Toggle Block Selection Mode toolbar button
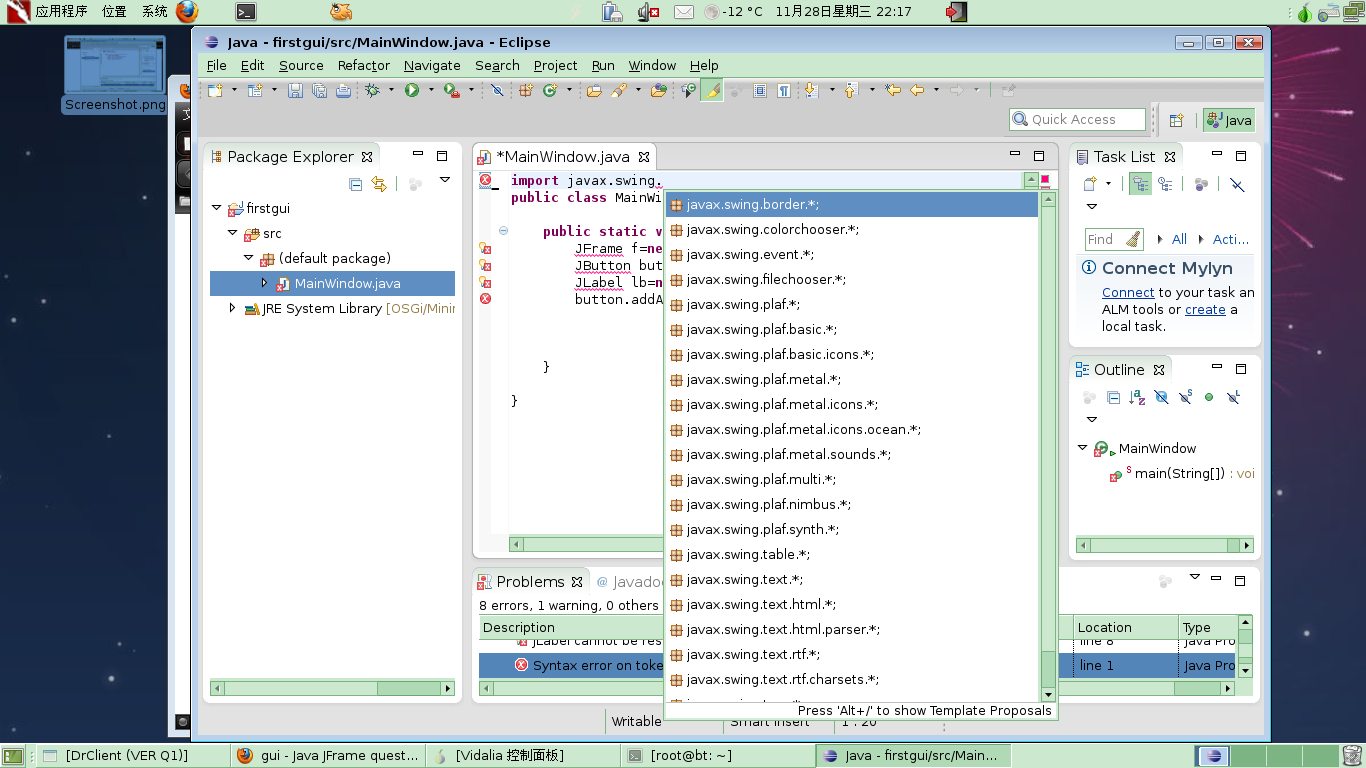 [x=759, y=90]
